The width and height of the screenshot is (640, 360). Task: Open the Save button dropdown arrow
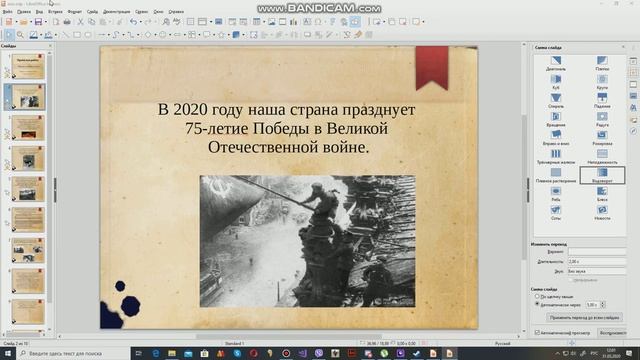click(x=45, y=22)
